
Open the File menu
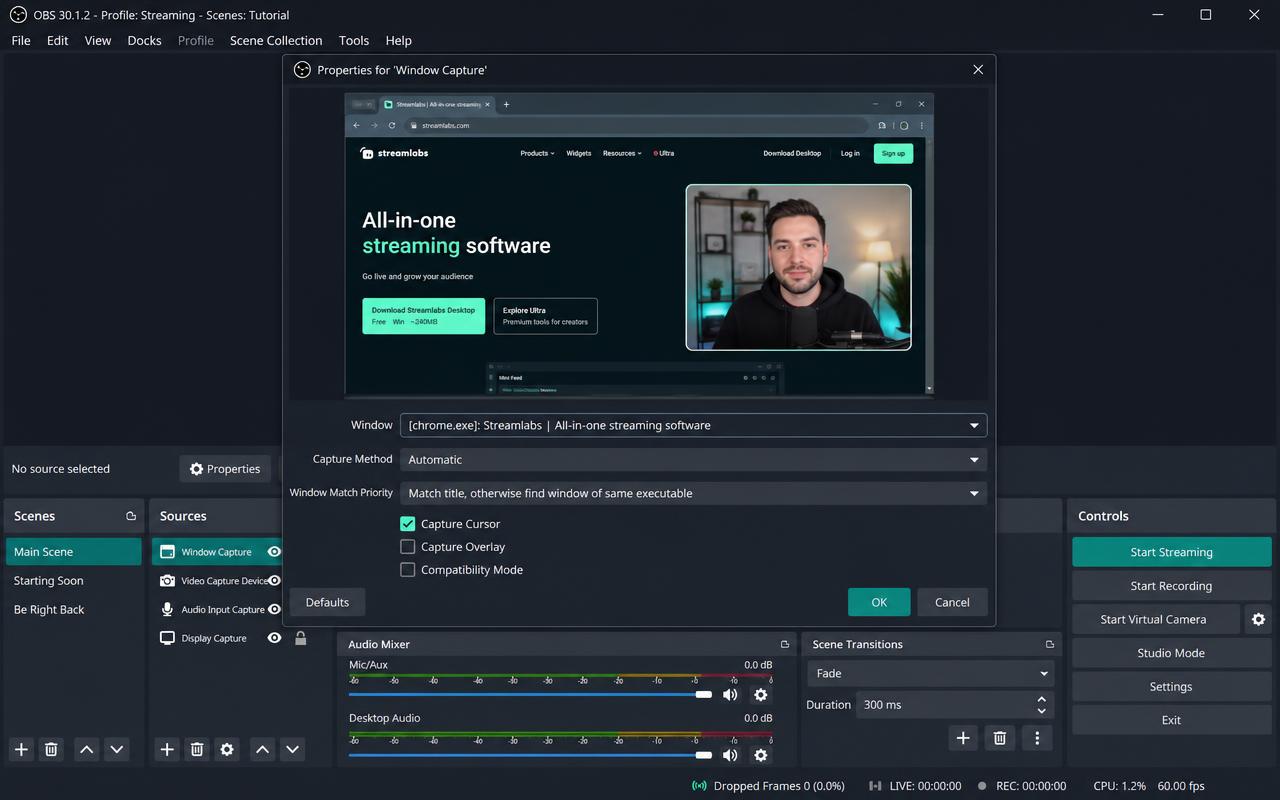tap(21, 41)
